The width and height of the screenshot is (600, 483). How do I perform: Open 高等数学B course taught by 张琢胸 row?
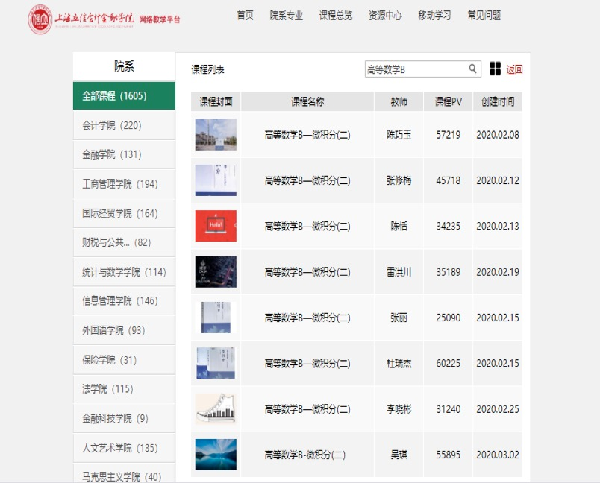coord(307,180)
